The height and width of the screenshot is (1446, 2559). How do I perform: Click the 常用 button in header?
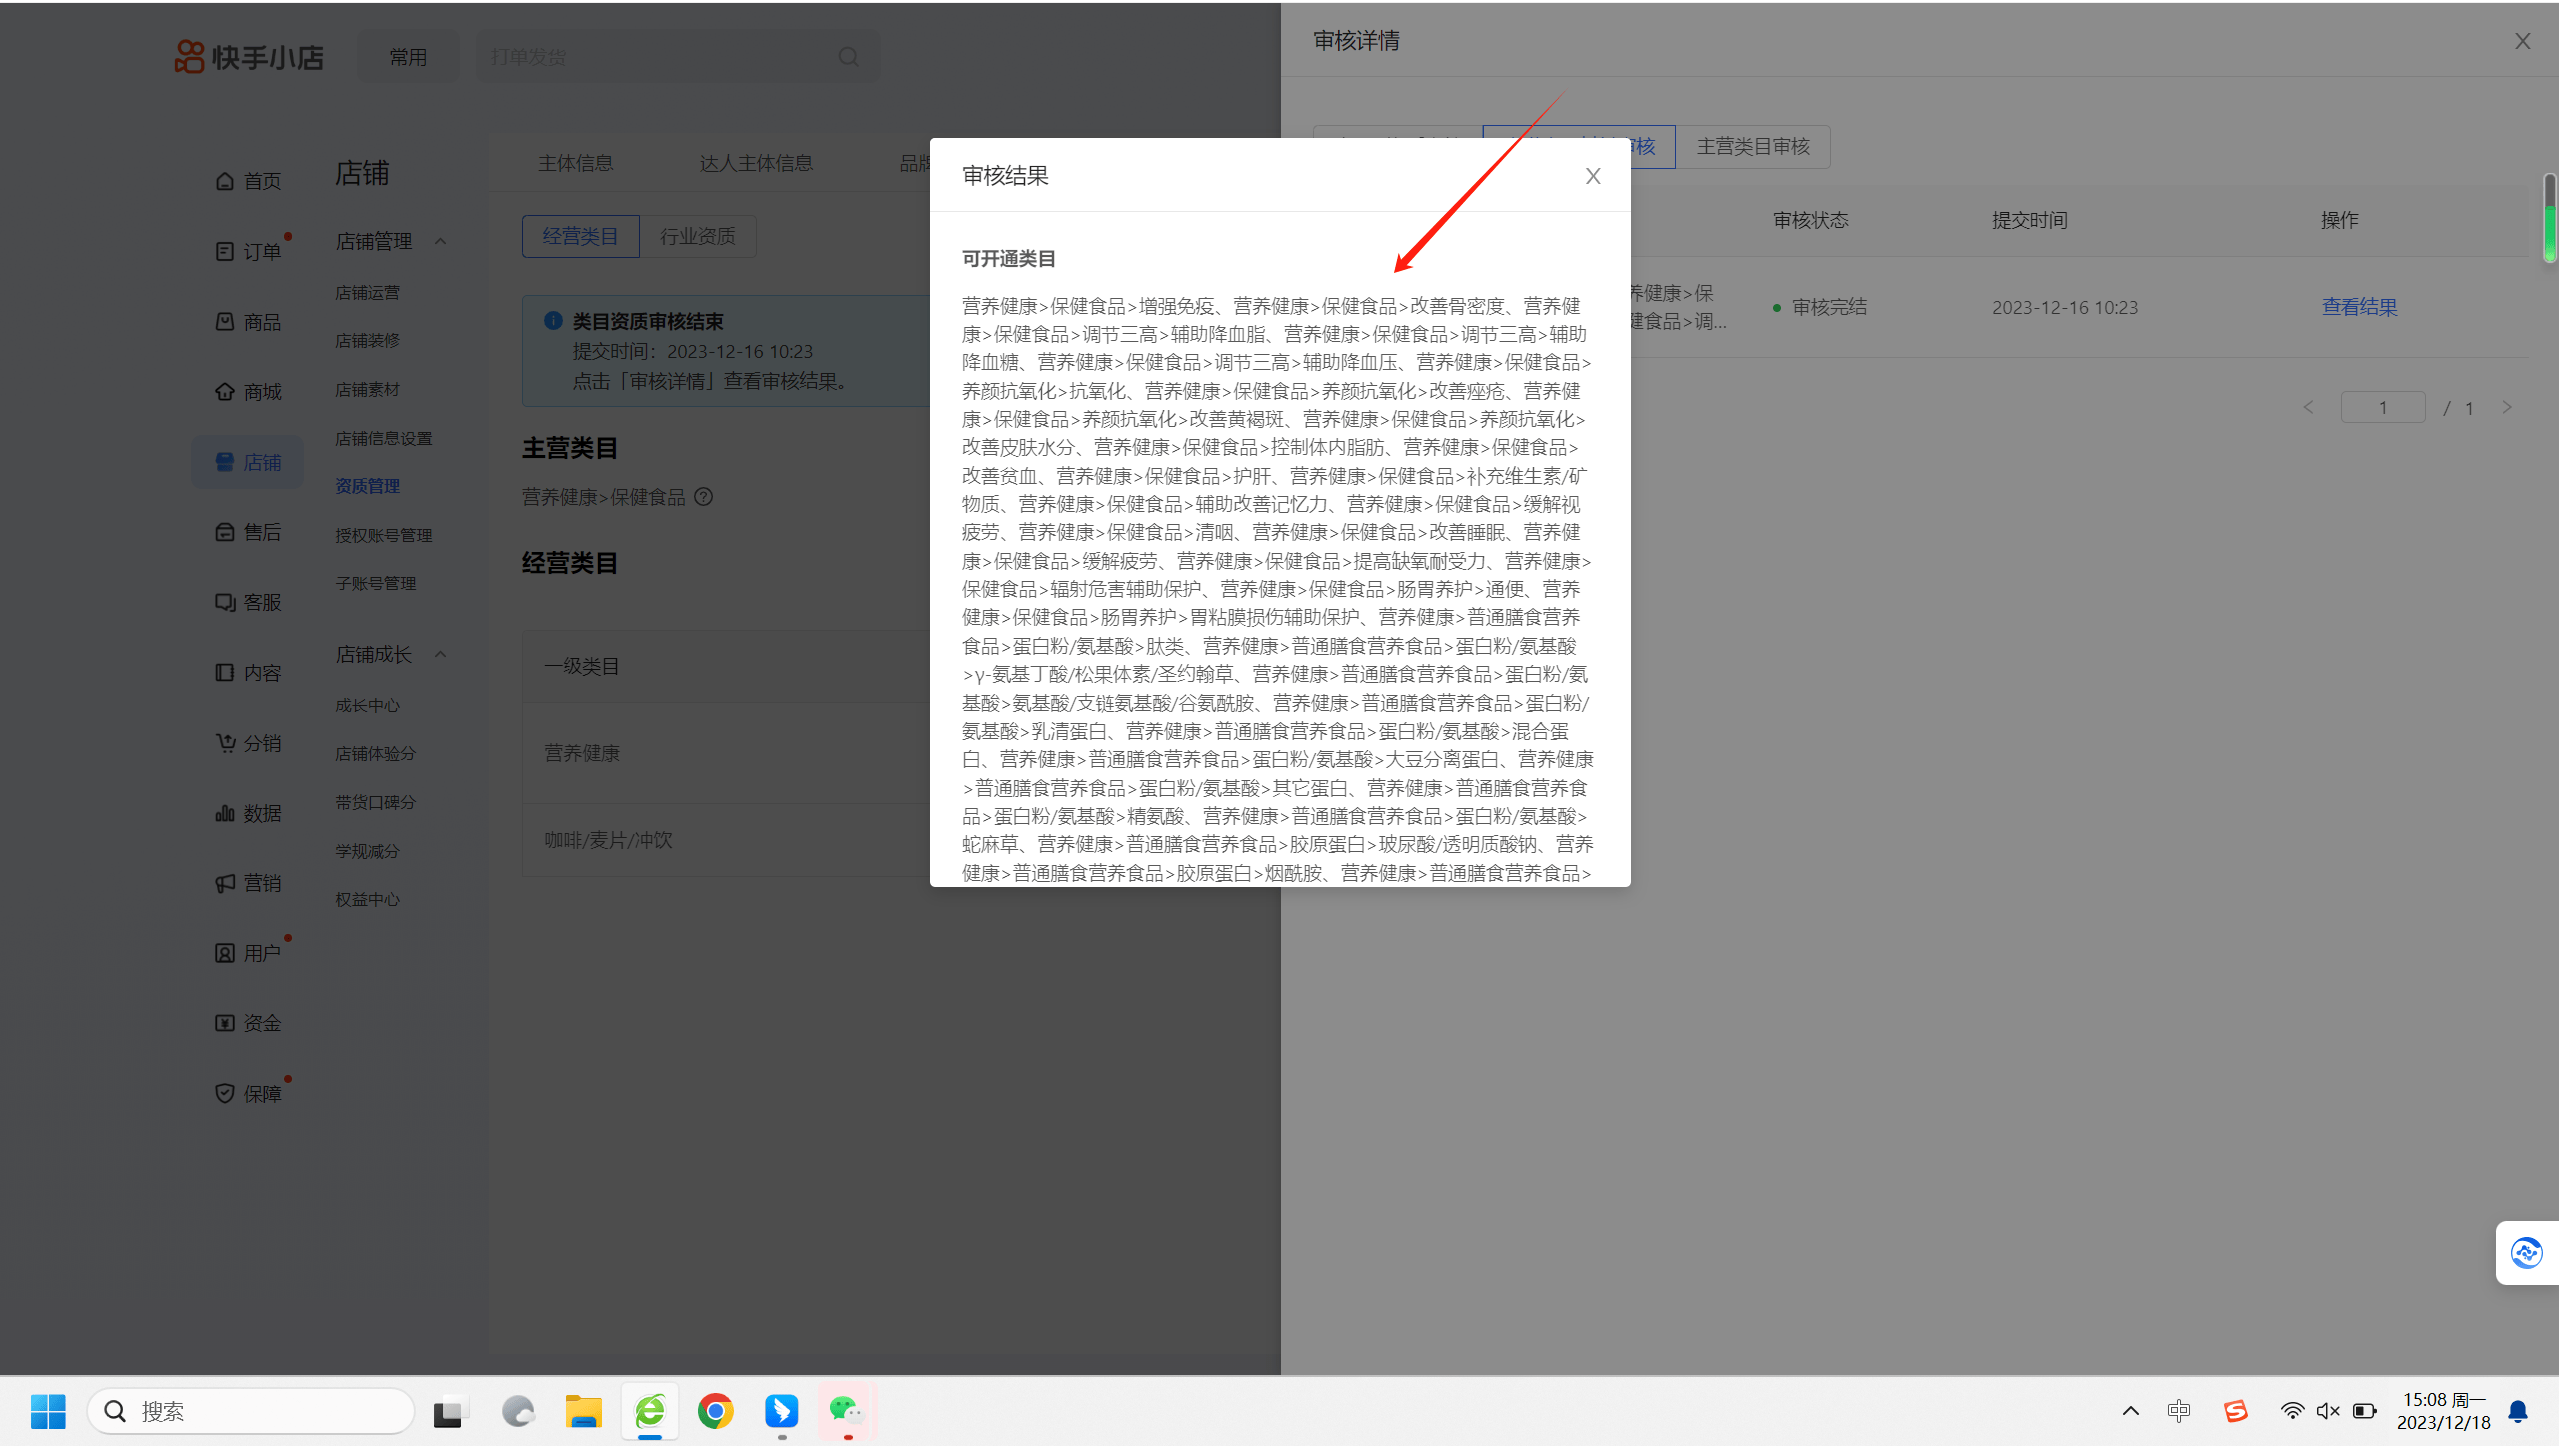tap(408, 57)
